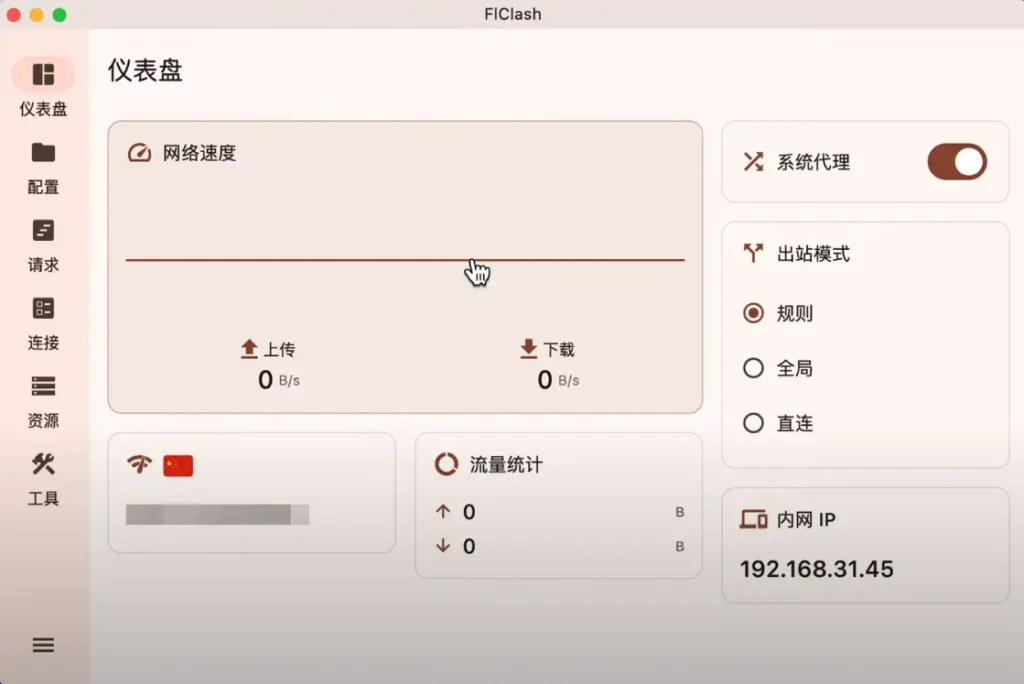1024x684 pixels.
Task: Open the 工具 tools icon
Action: point(43,464)
